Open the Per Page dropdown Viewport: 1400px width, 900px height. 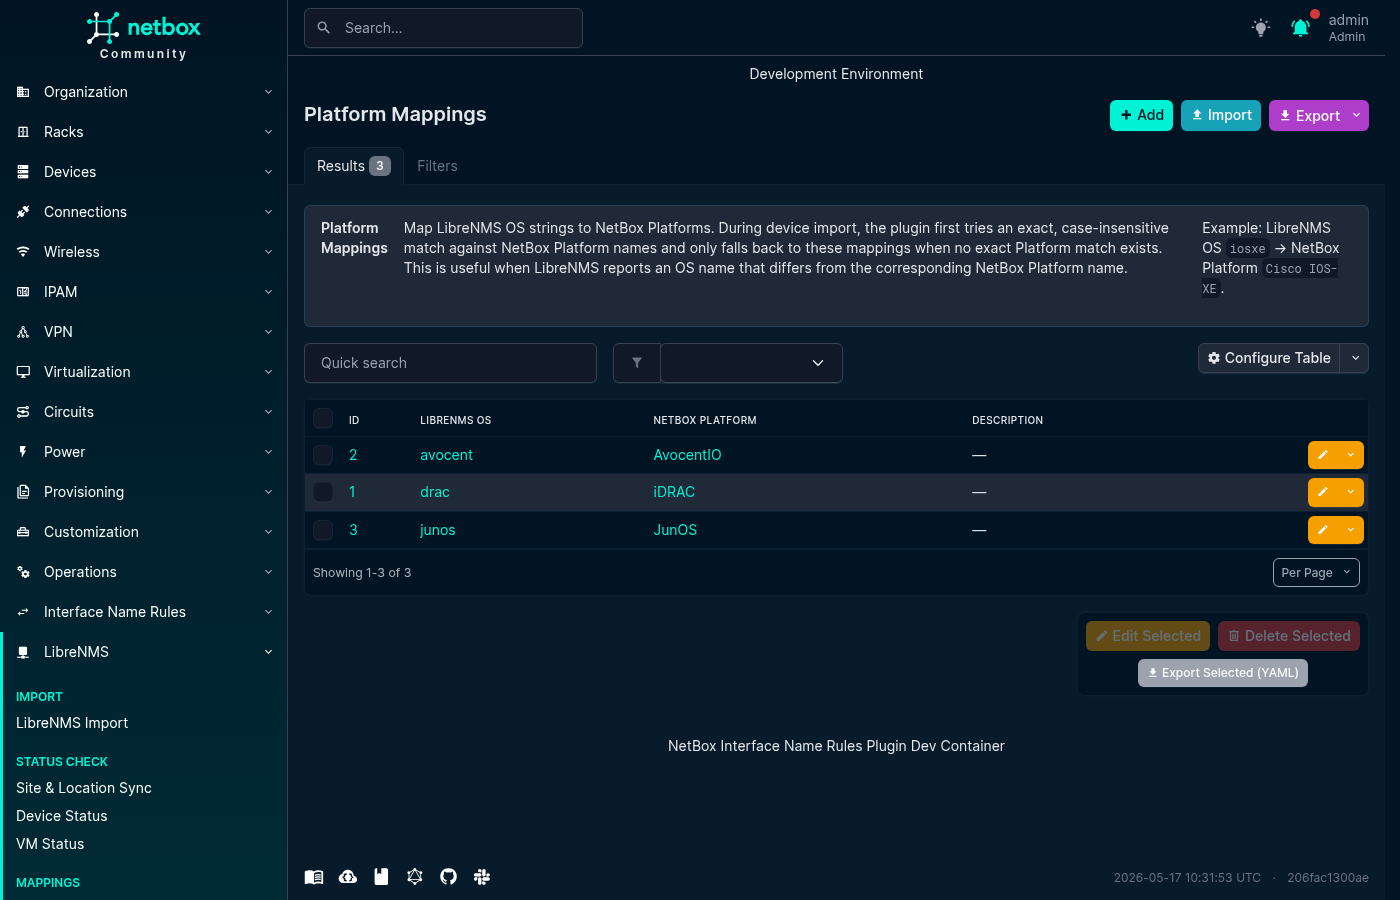[x=1316, y=573]
